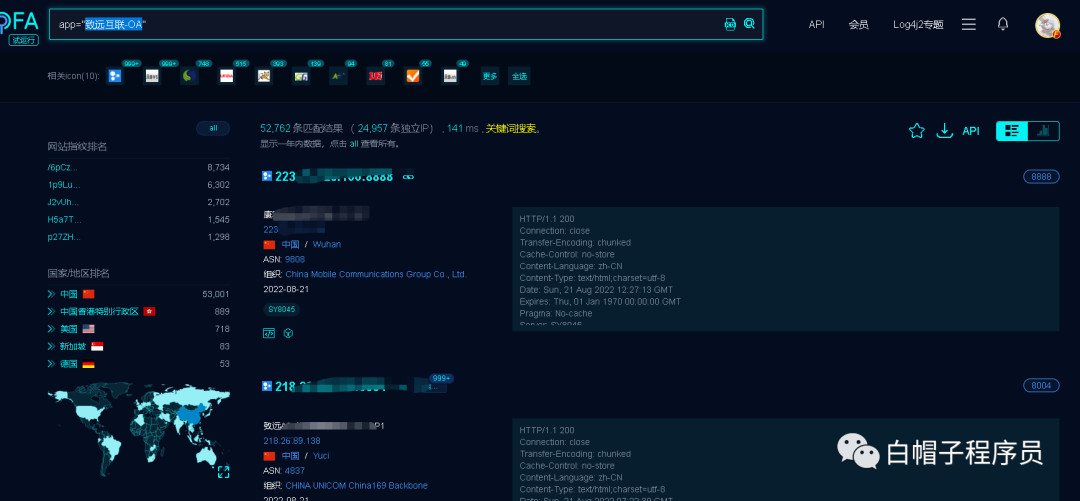
Task: Click the 8888 port badge
Action: (1041, 177)
